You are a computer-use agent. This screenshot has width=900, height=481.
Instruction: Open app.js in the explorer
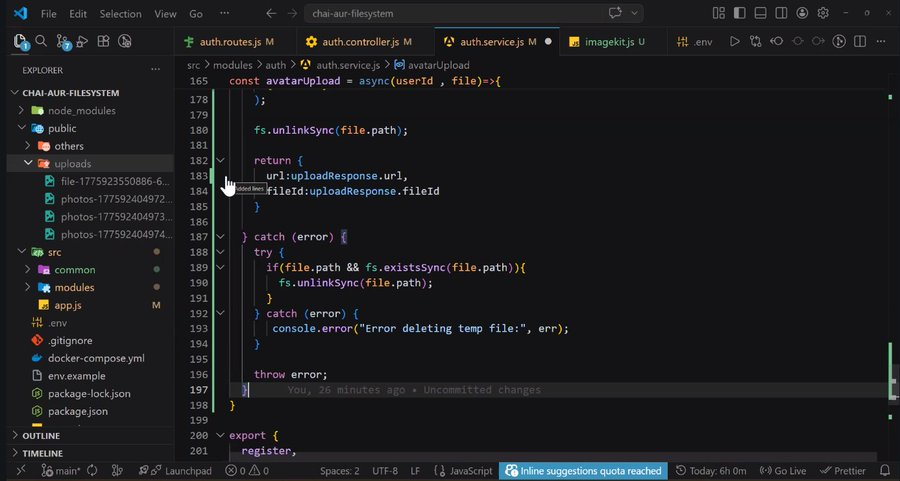pyautogui.click(x=90, y=305)
